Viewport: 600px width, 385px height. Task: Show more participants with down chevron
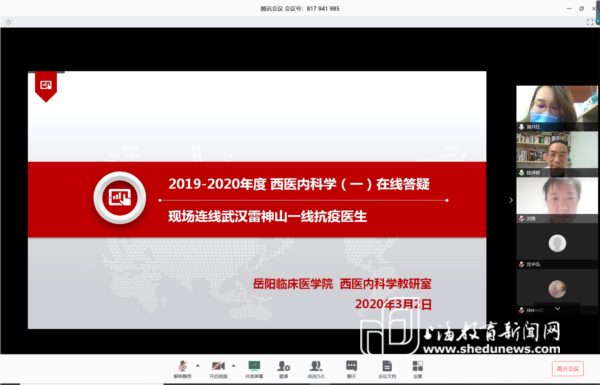click(558, 308)
